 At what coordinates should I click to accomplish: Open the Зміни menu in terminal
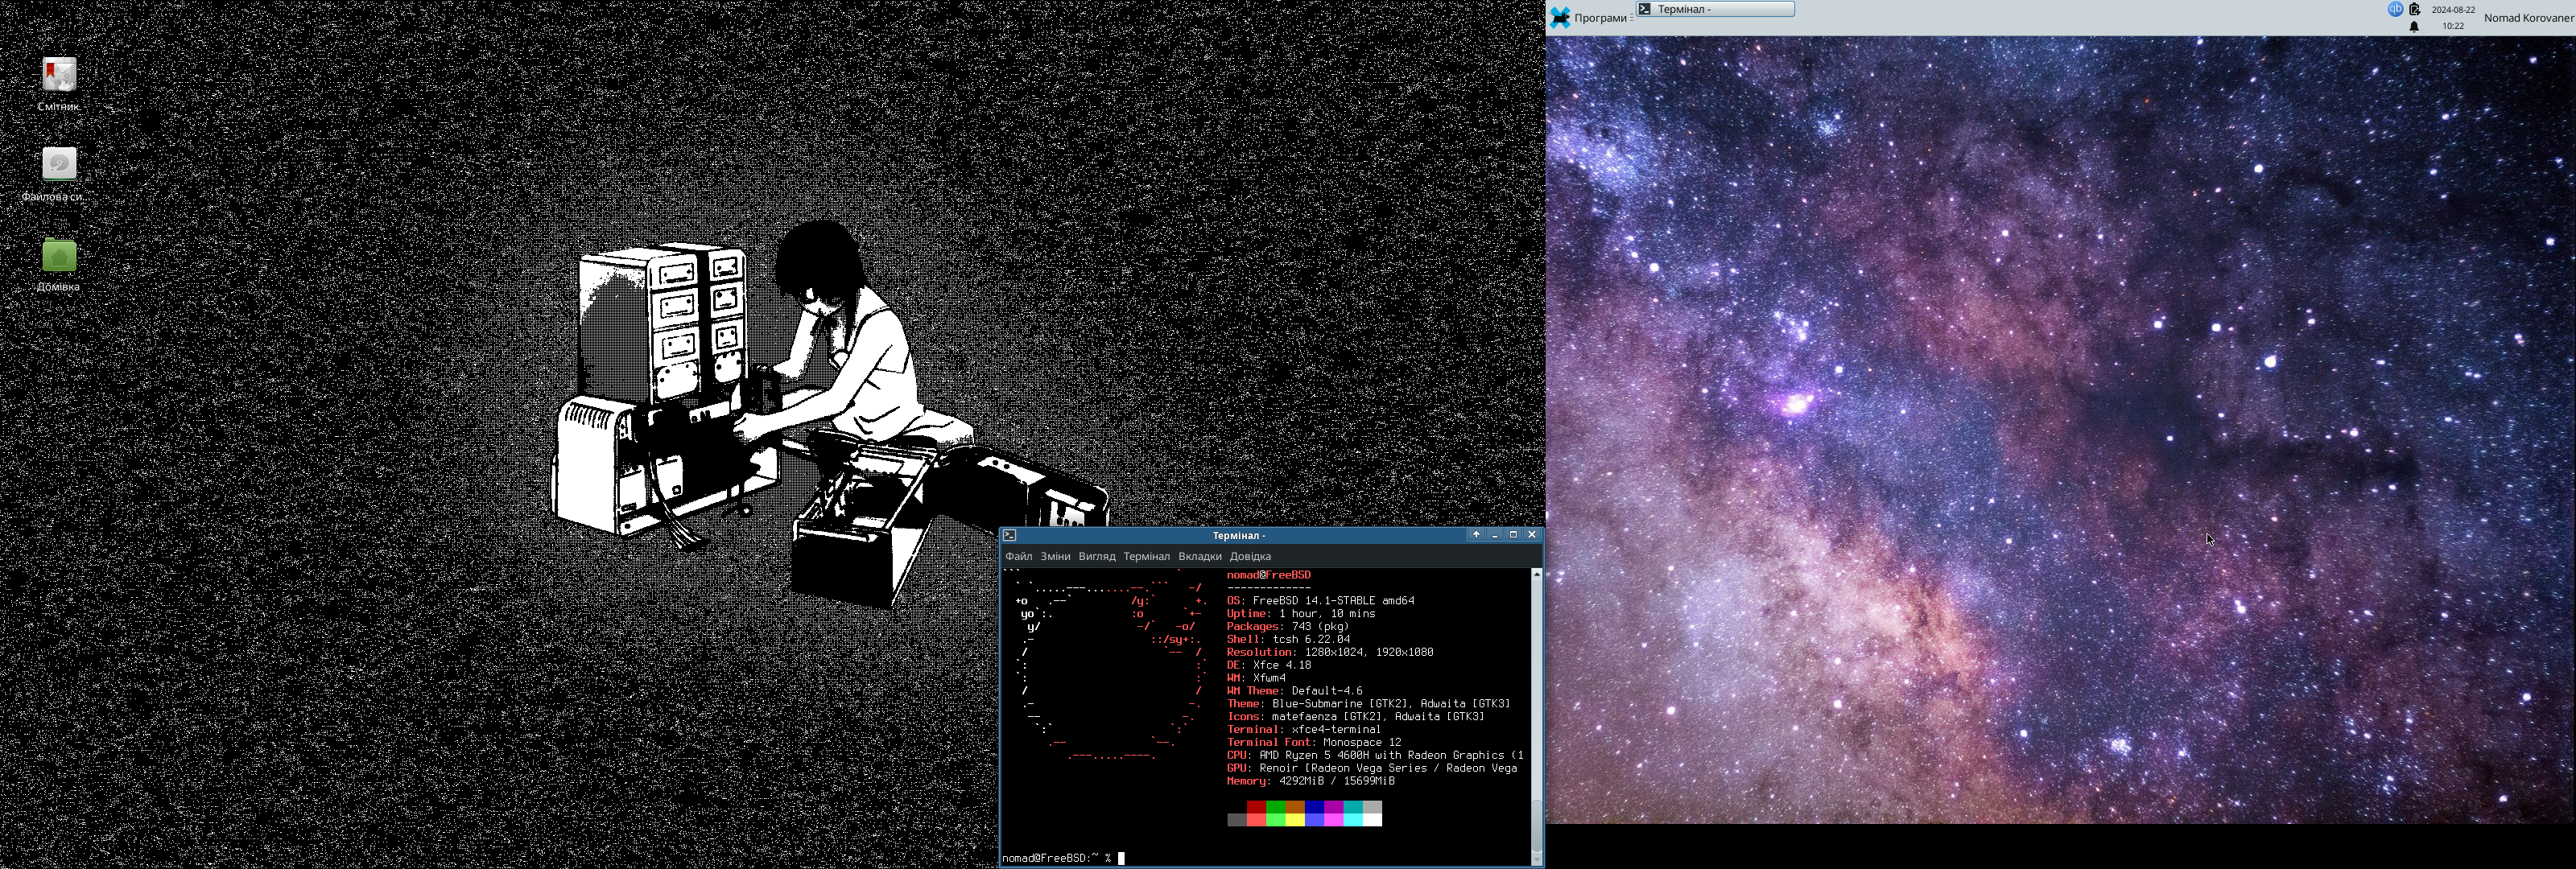(1055, 557)
